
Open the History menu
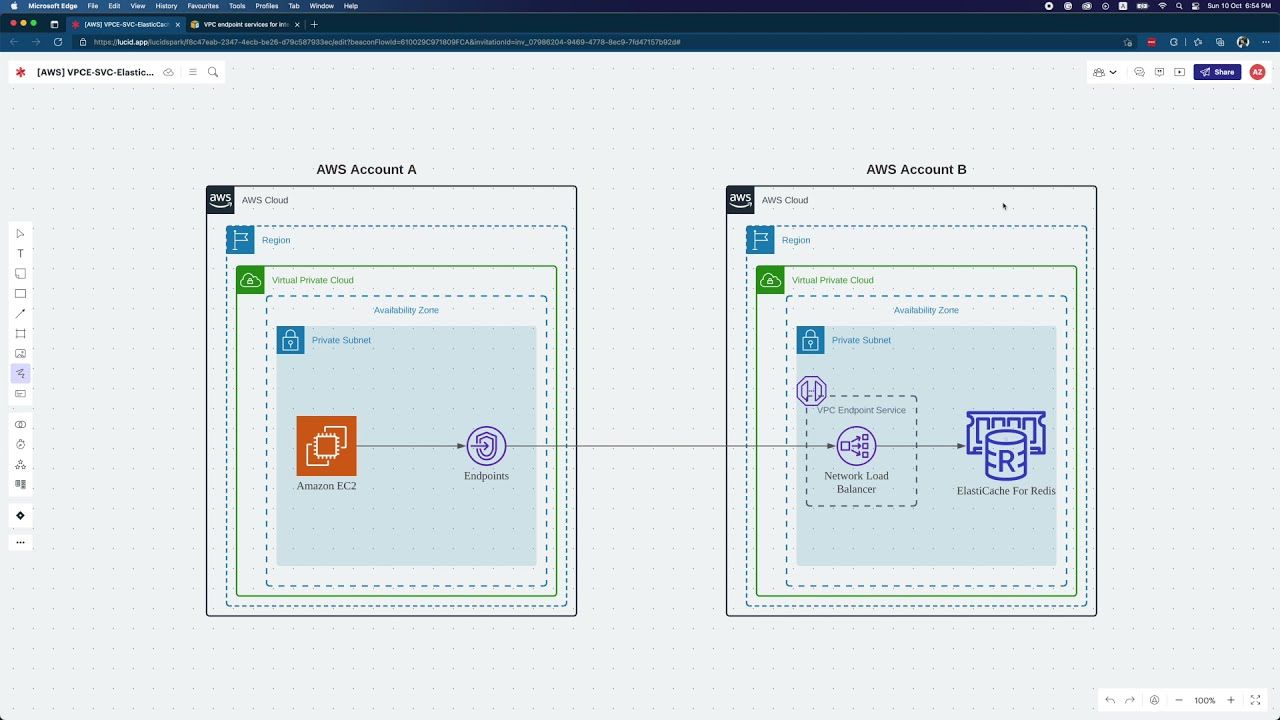(166, 6)
